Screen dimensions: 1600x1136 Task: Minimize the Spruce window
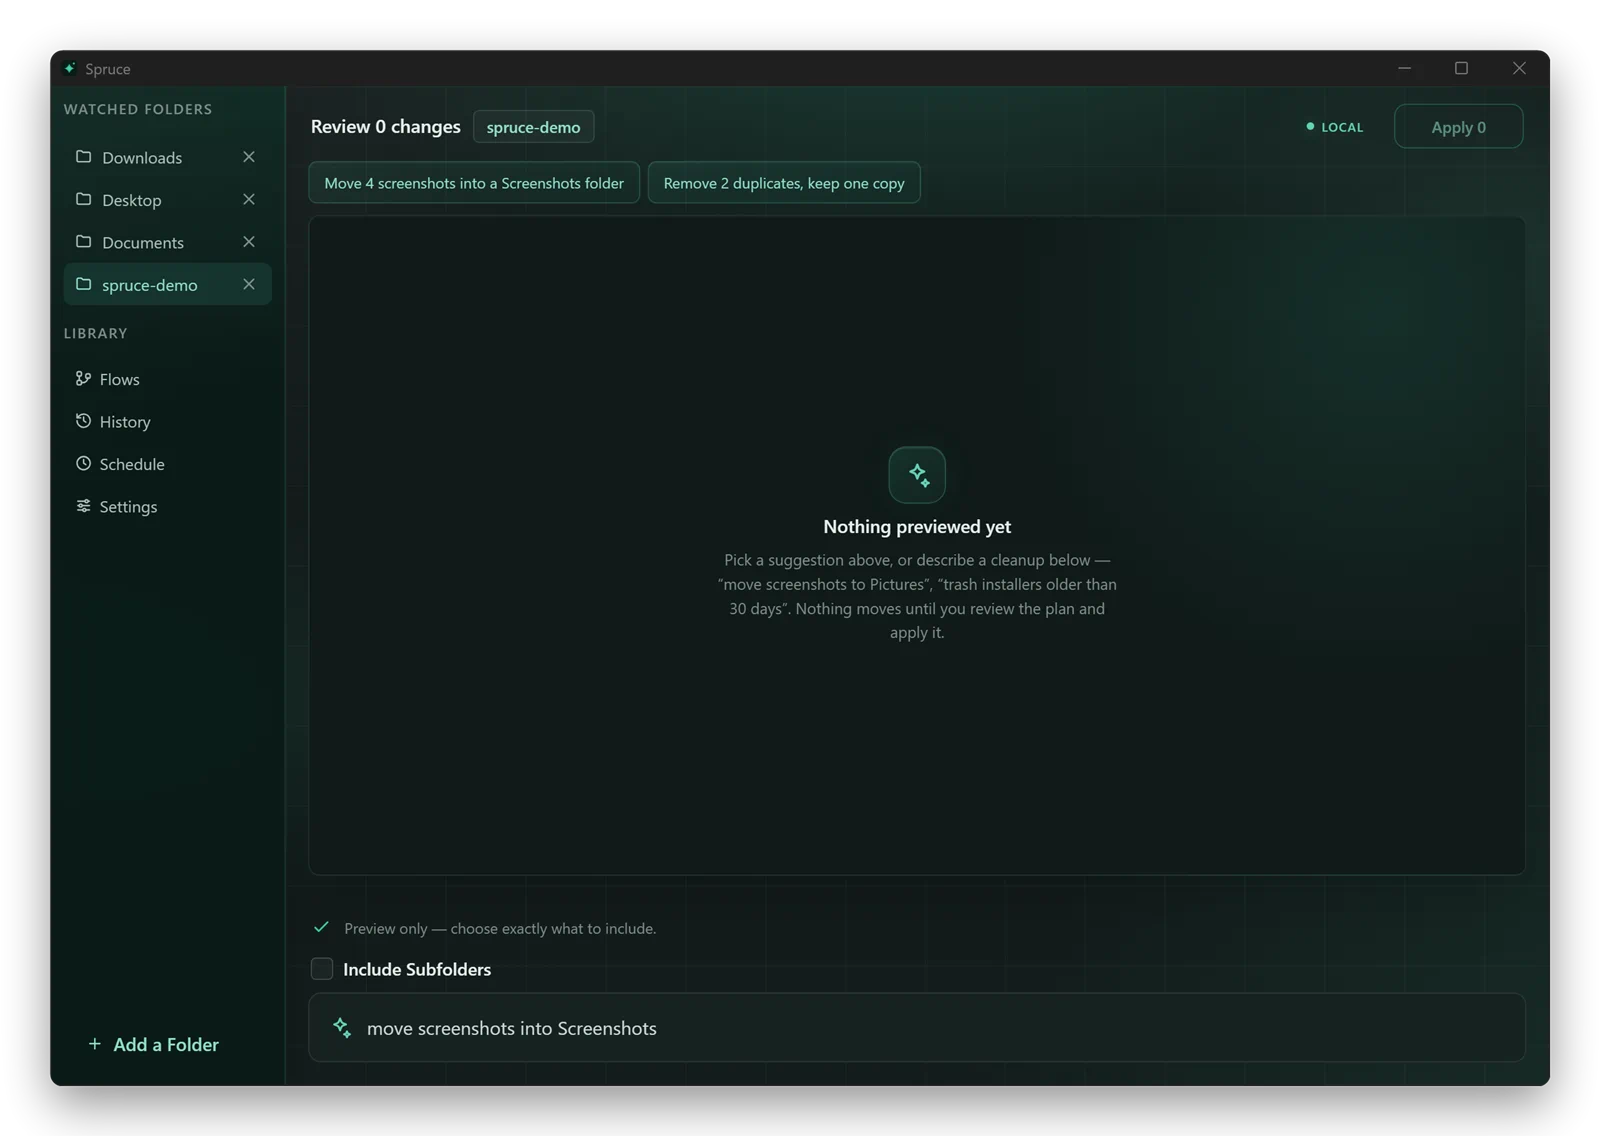[x=1404, y=68]
